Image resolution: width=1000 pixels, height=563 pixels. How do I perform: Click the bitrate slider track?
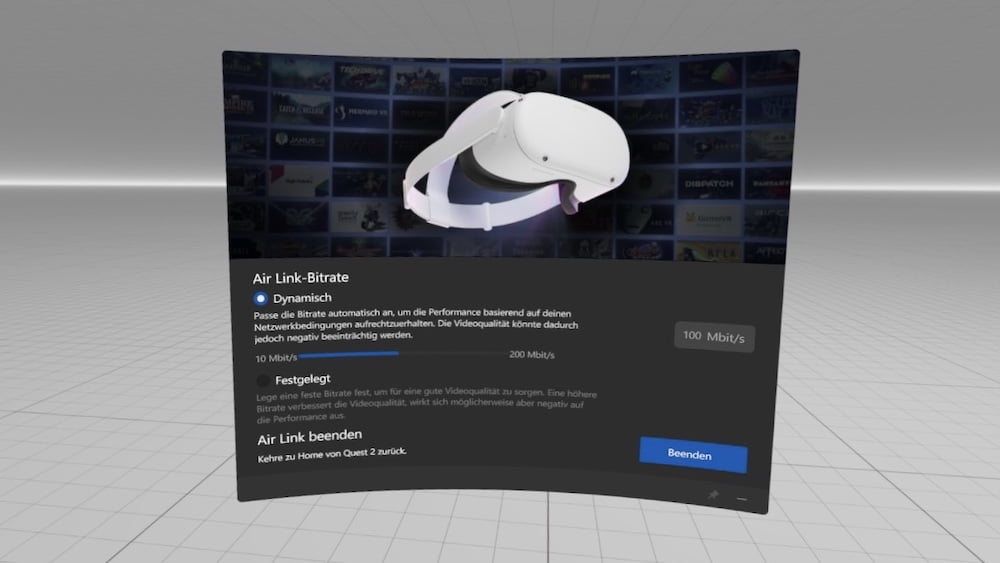(x=400, y=354)
